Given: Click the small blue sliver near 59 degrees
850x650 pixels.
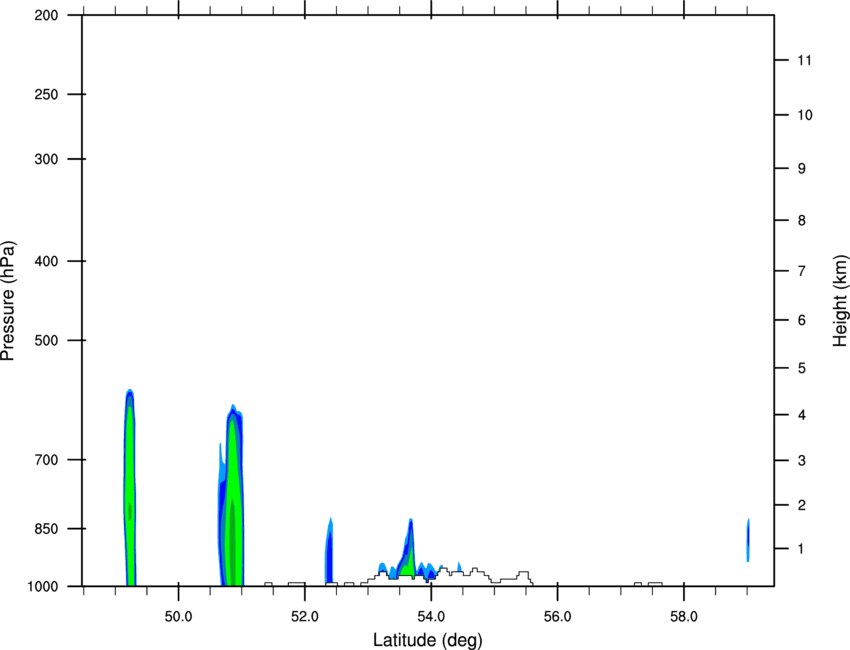Looking at the screenshot, I should [748, 540].
